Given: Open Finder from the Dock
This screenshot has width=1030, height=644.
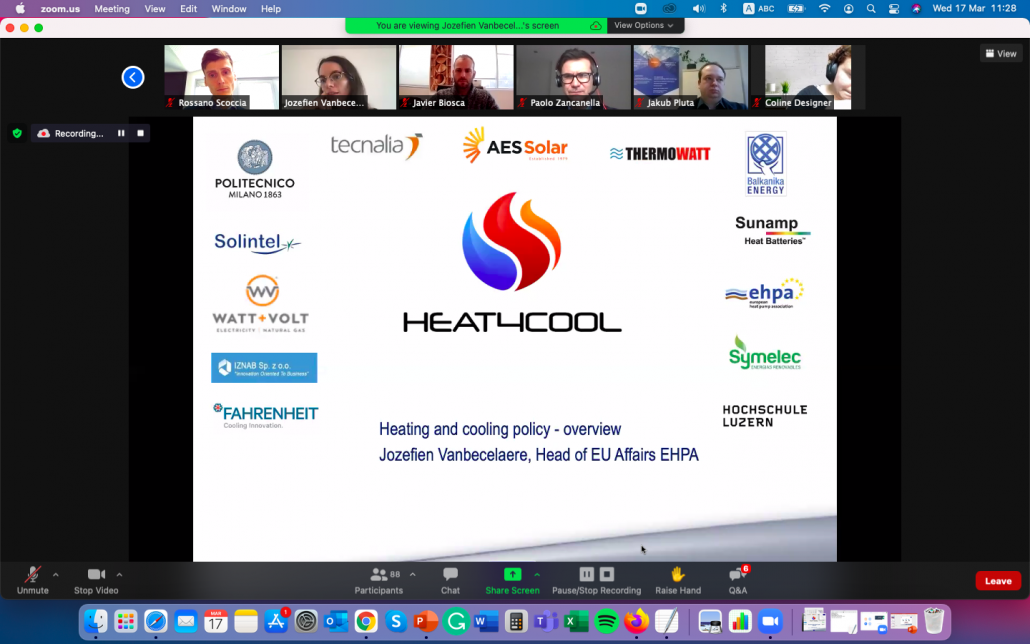Looking at the screenshot, I should point(96,621).
